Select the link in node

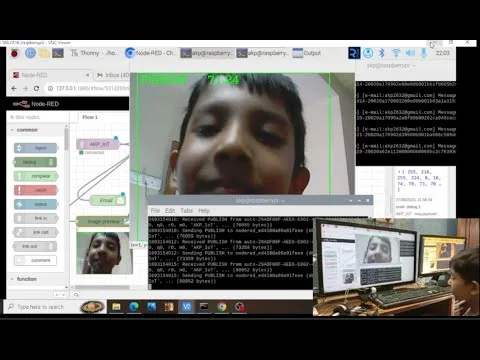[36, 218]
